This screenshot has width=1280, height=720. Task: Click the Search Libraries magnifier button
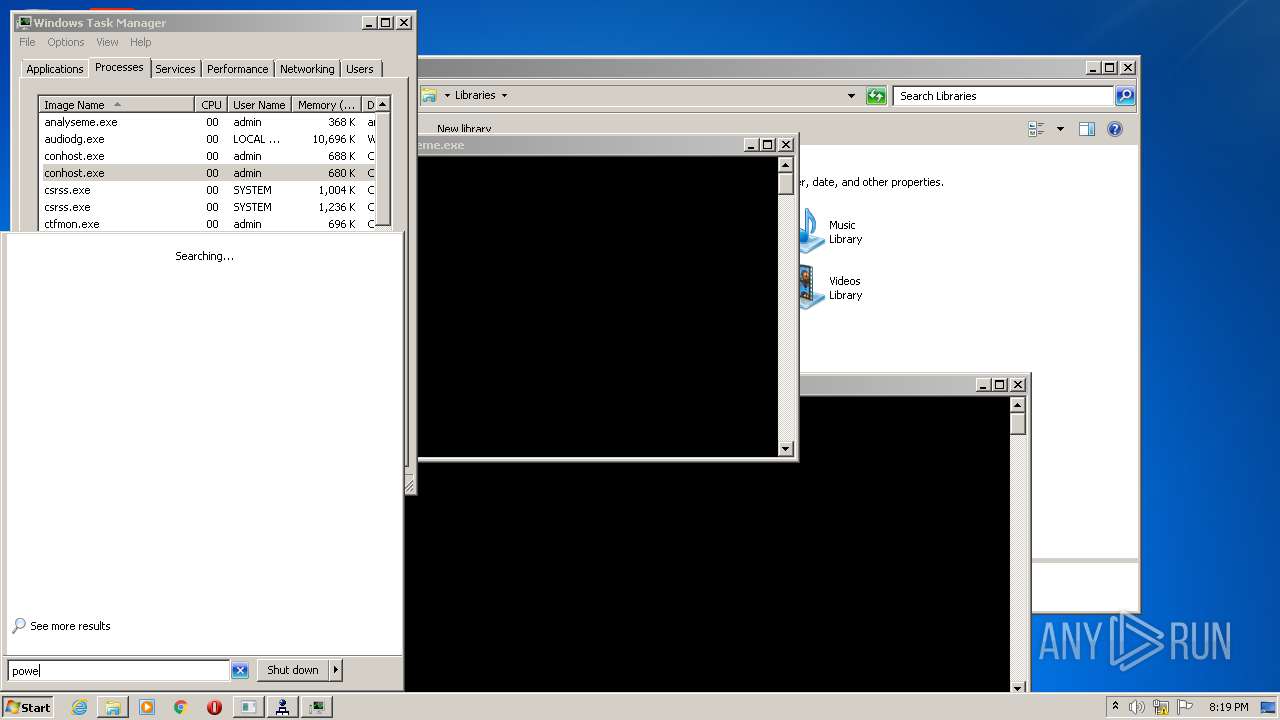(1125, 96)
